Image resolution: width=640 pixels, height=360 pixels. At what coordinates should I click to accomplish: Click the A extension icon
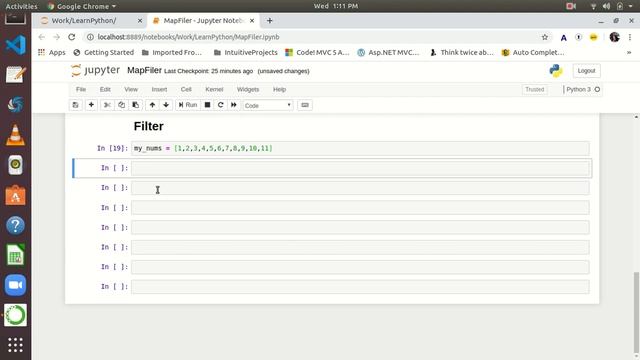pyautogui.click(x=563, y=38)
